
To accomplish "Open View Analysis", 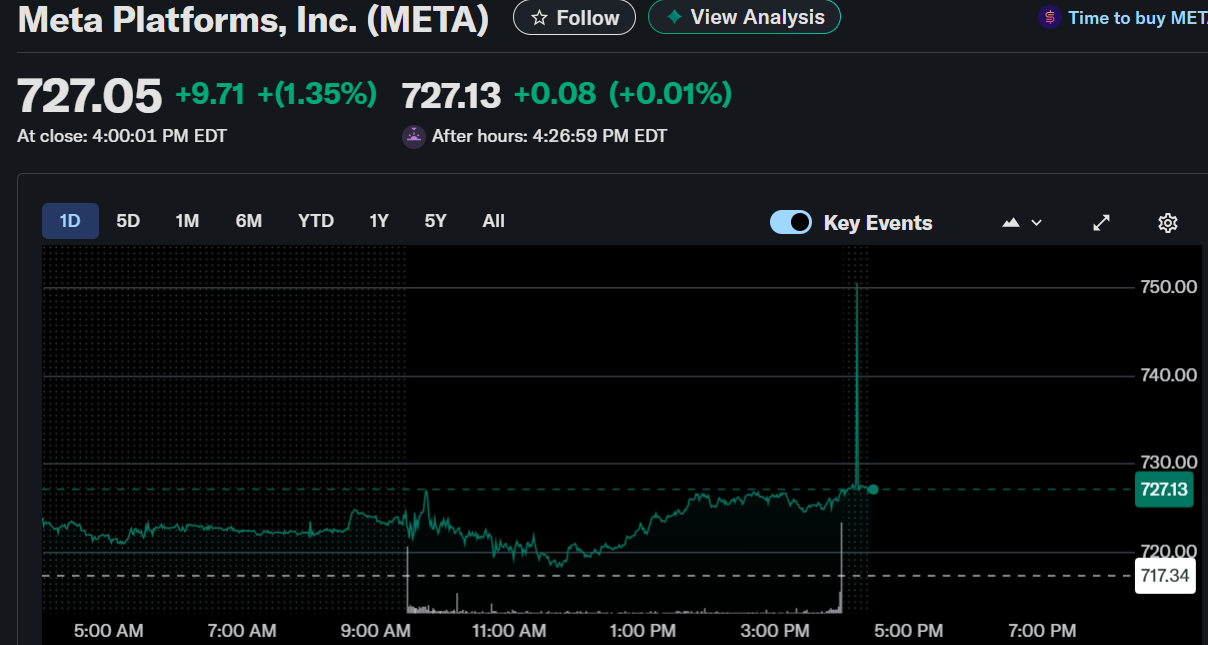I will (x=744, y=17).
